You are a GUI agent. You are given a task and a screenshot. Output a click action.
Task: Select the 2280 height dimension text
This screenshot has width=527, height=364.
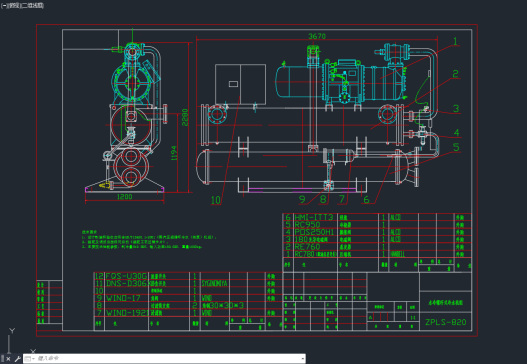tap(185, 117)
